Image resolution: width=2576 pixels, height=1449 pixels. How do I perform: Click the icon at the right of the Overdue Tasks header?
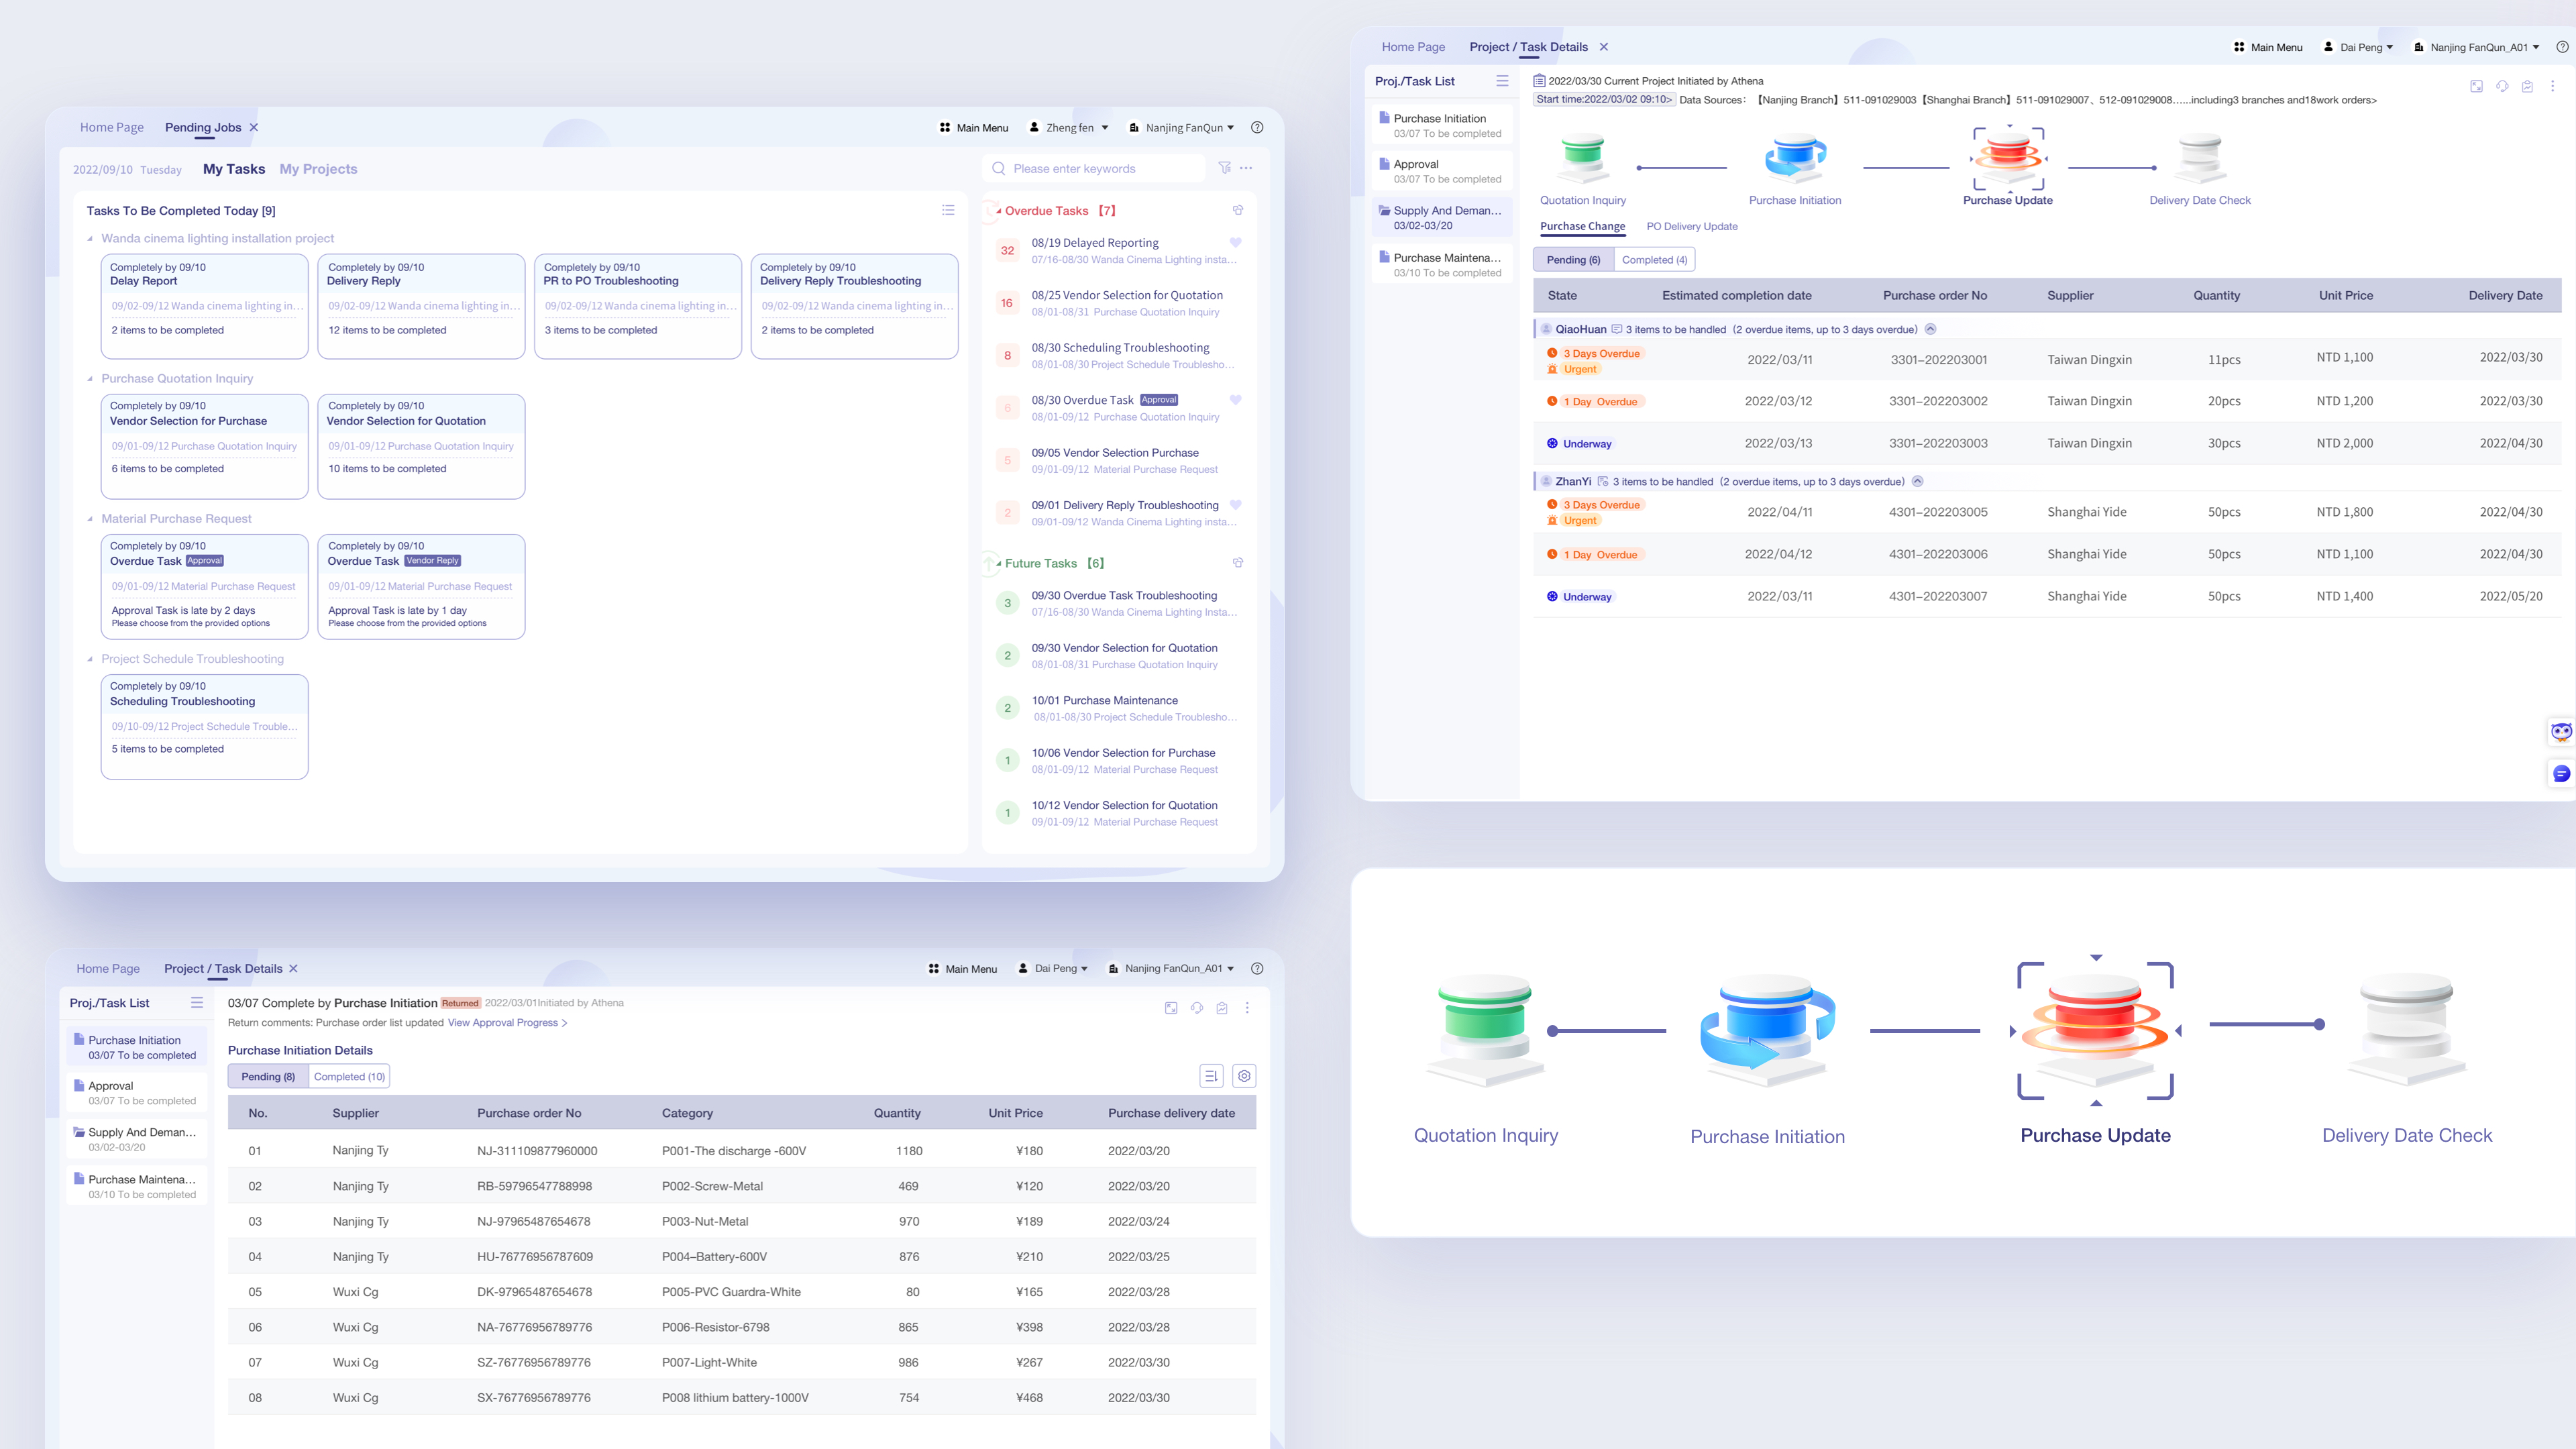point(1238,210)
